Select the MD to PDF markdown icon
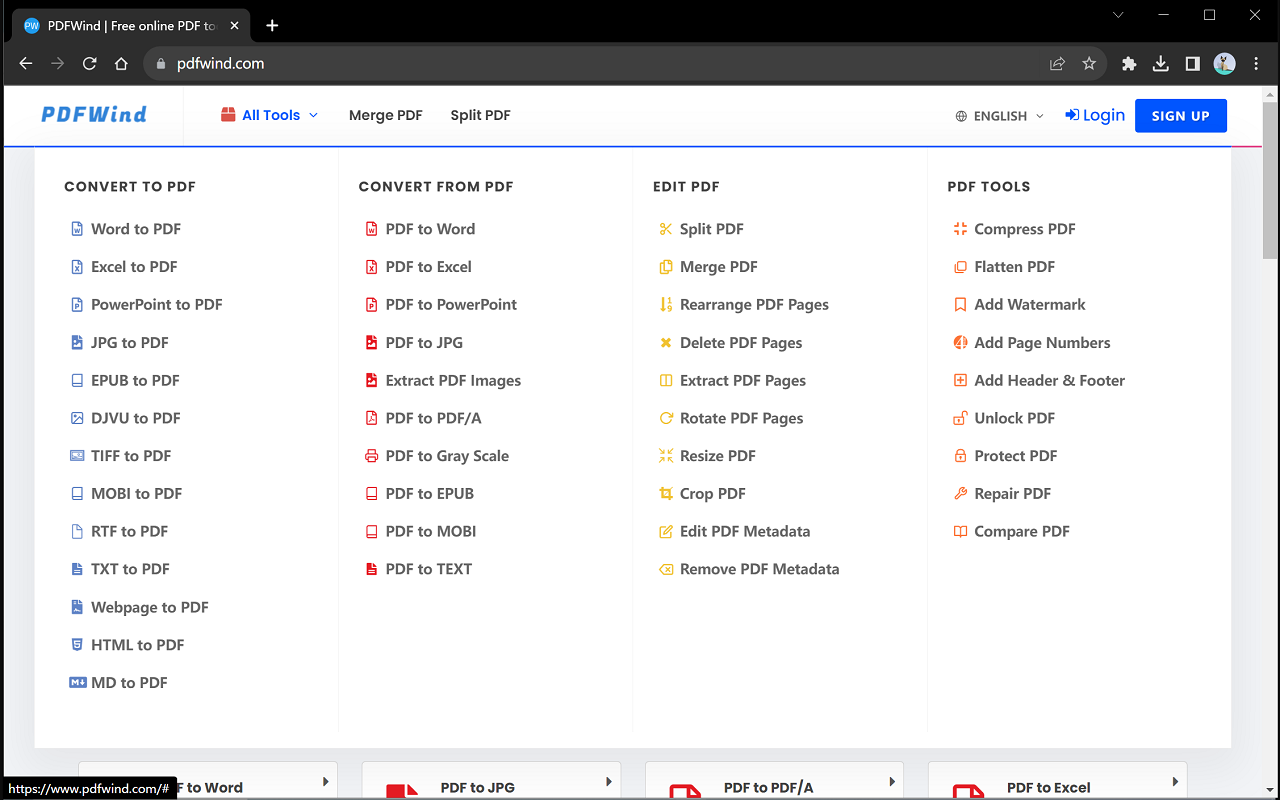The image size is (1280, 800). (x=77, y=682)
